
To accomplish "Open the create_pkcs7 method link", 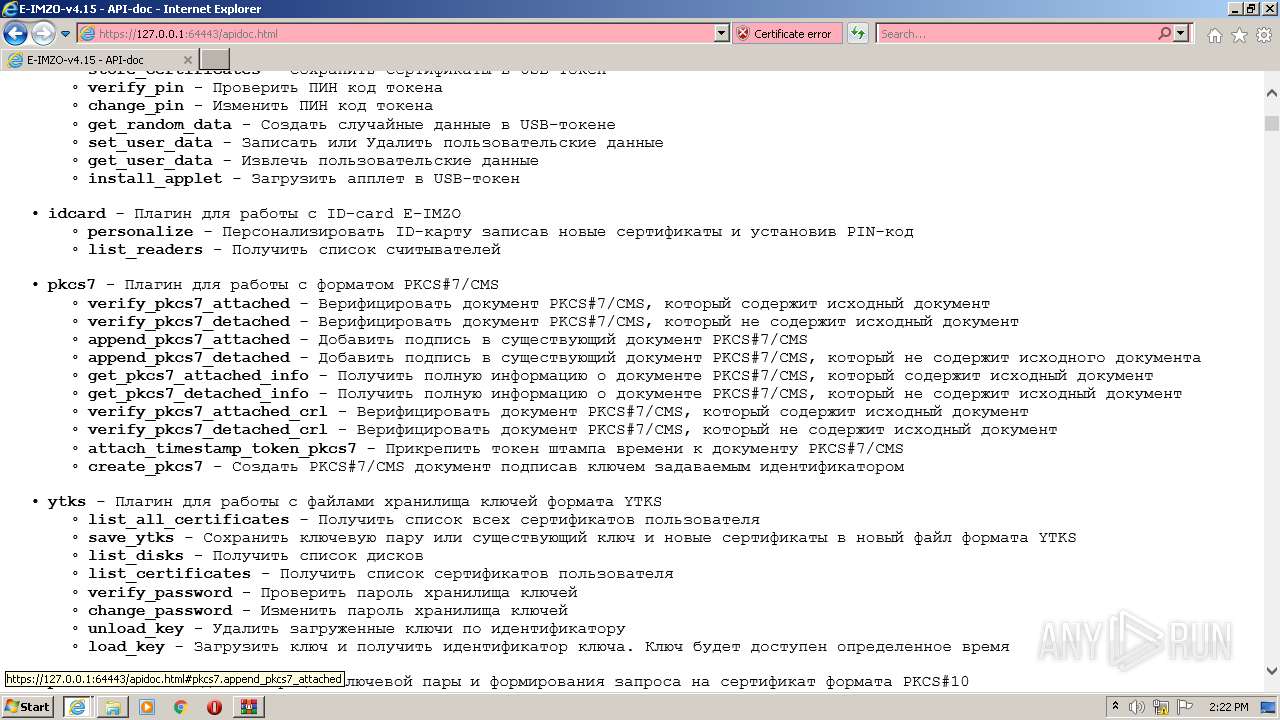I will click(145, 467).
